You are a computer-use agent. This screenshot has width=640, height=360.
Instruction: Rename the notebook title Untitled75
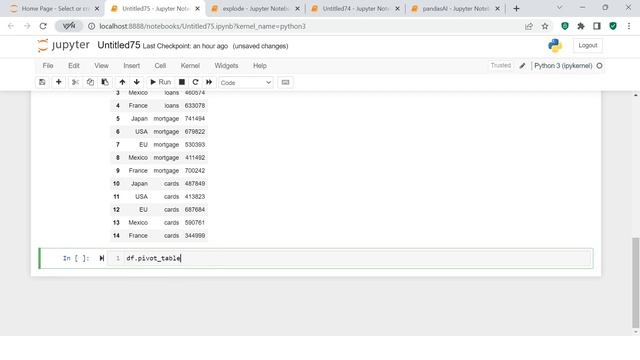point(119,45)
